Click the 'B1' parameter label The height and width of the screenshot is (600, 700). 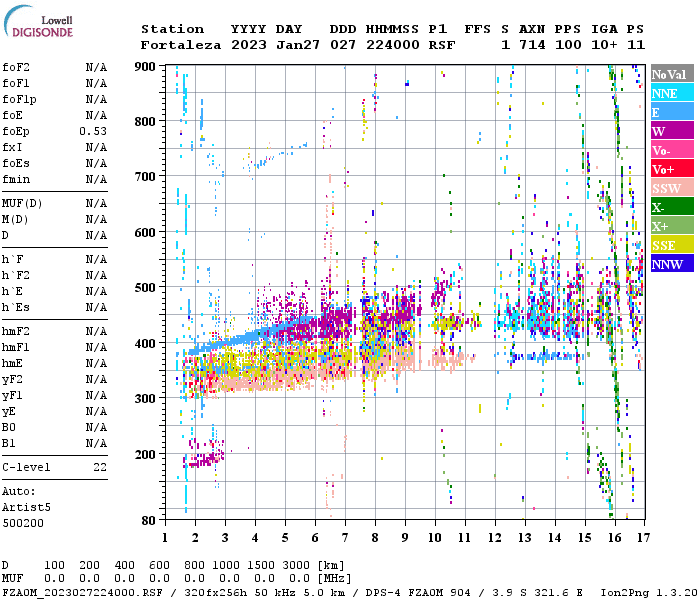9,444
